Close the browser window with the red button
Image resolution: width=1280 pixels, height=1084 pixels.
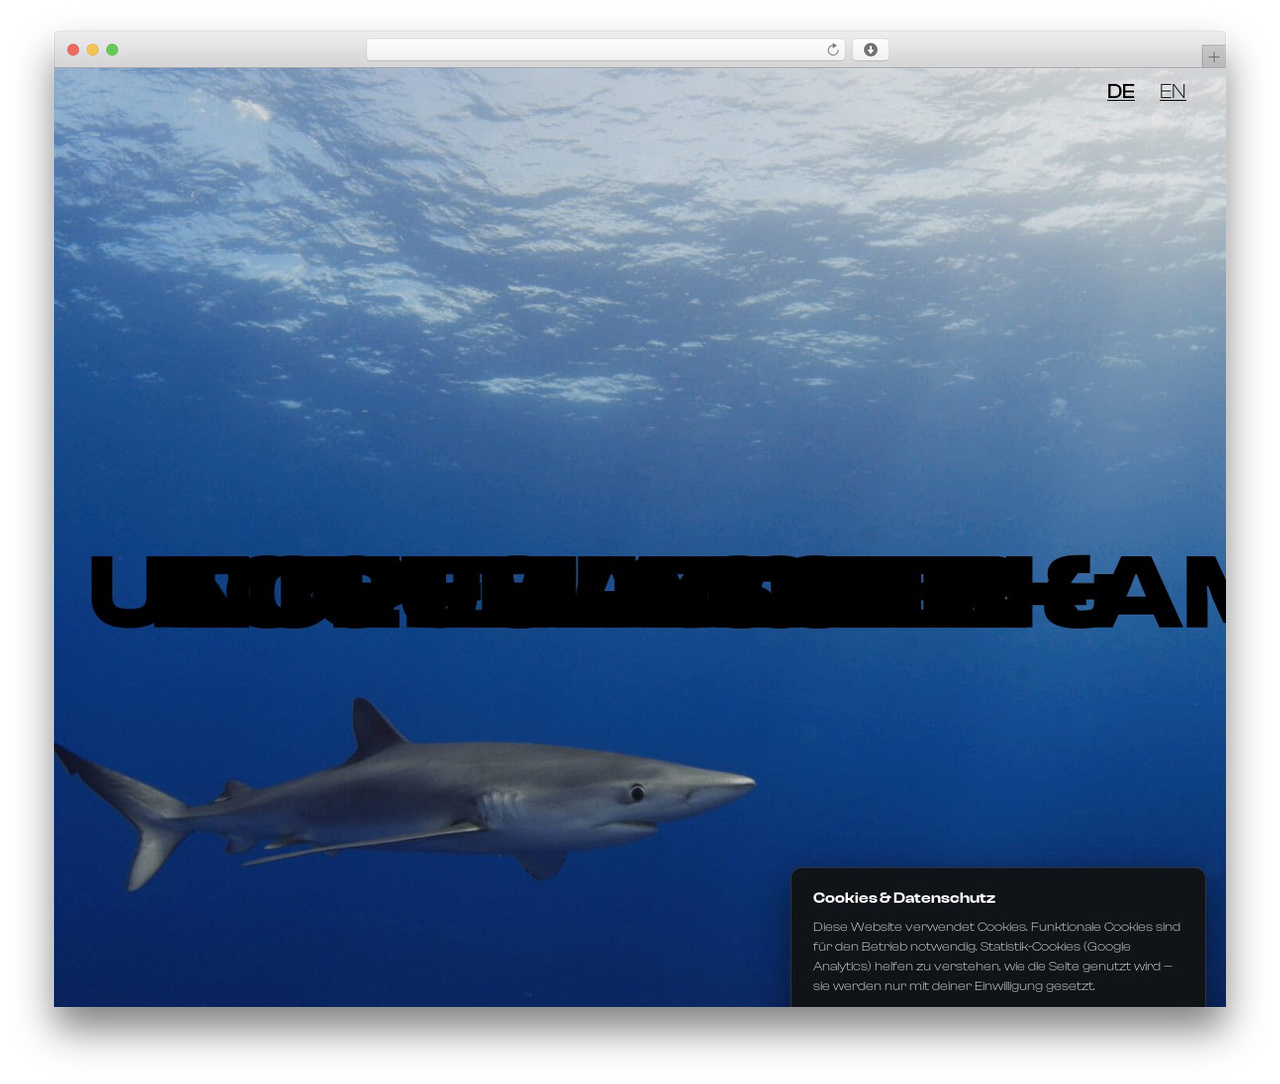click(x=73, y=50)
